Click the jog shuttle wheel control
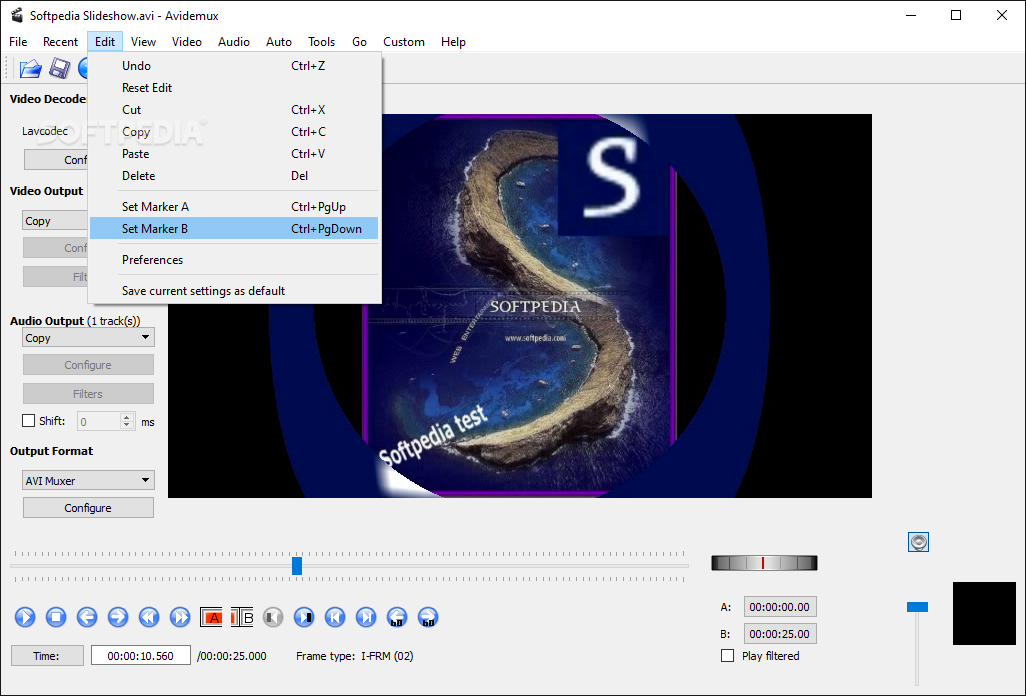Image resolution: width=1026 pixels, height=696 pixels. [x=764, y=563]
